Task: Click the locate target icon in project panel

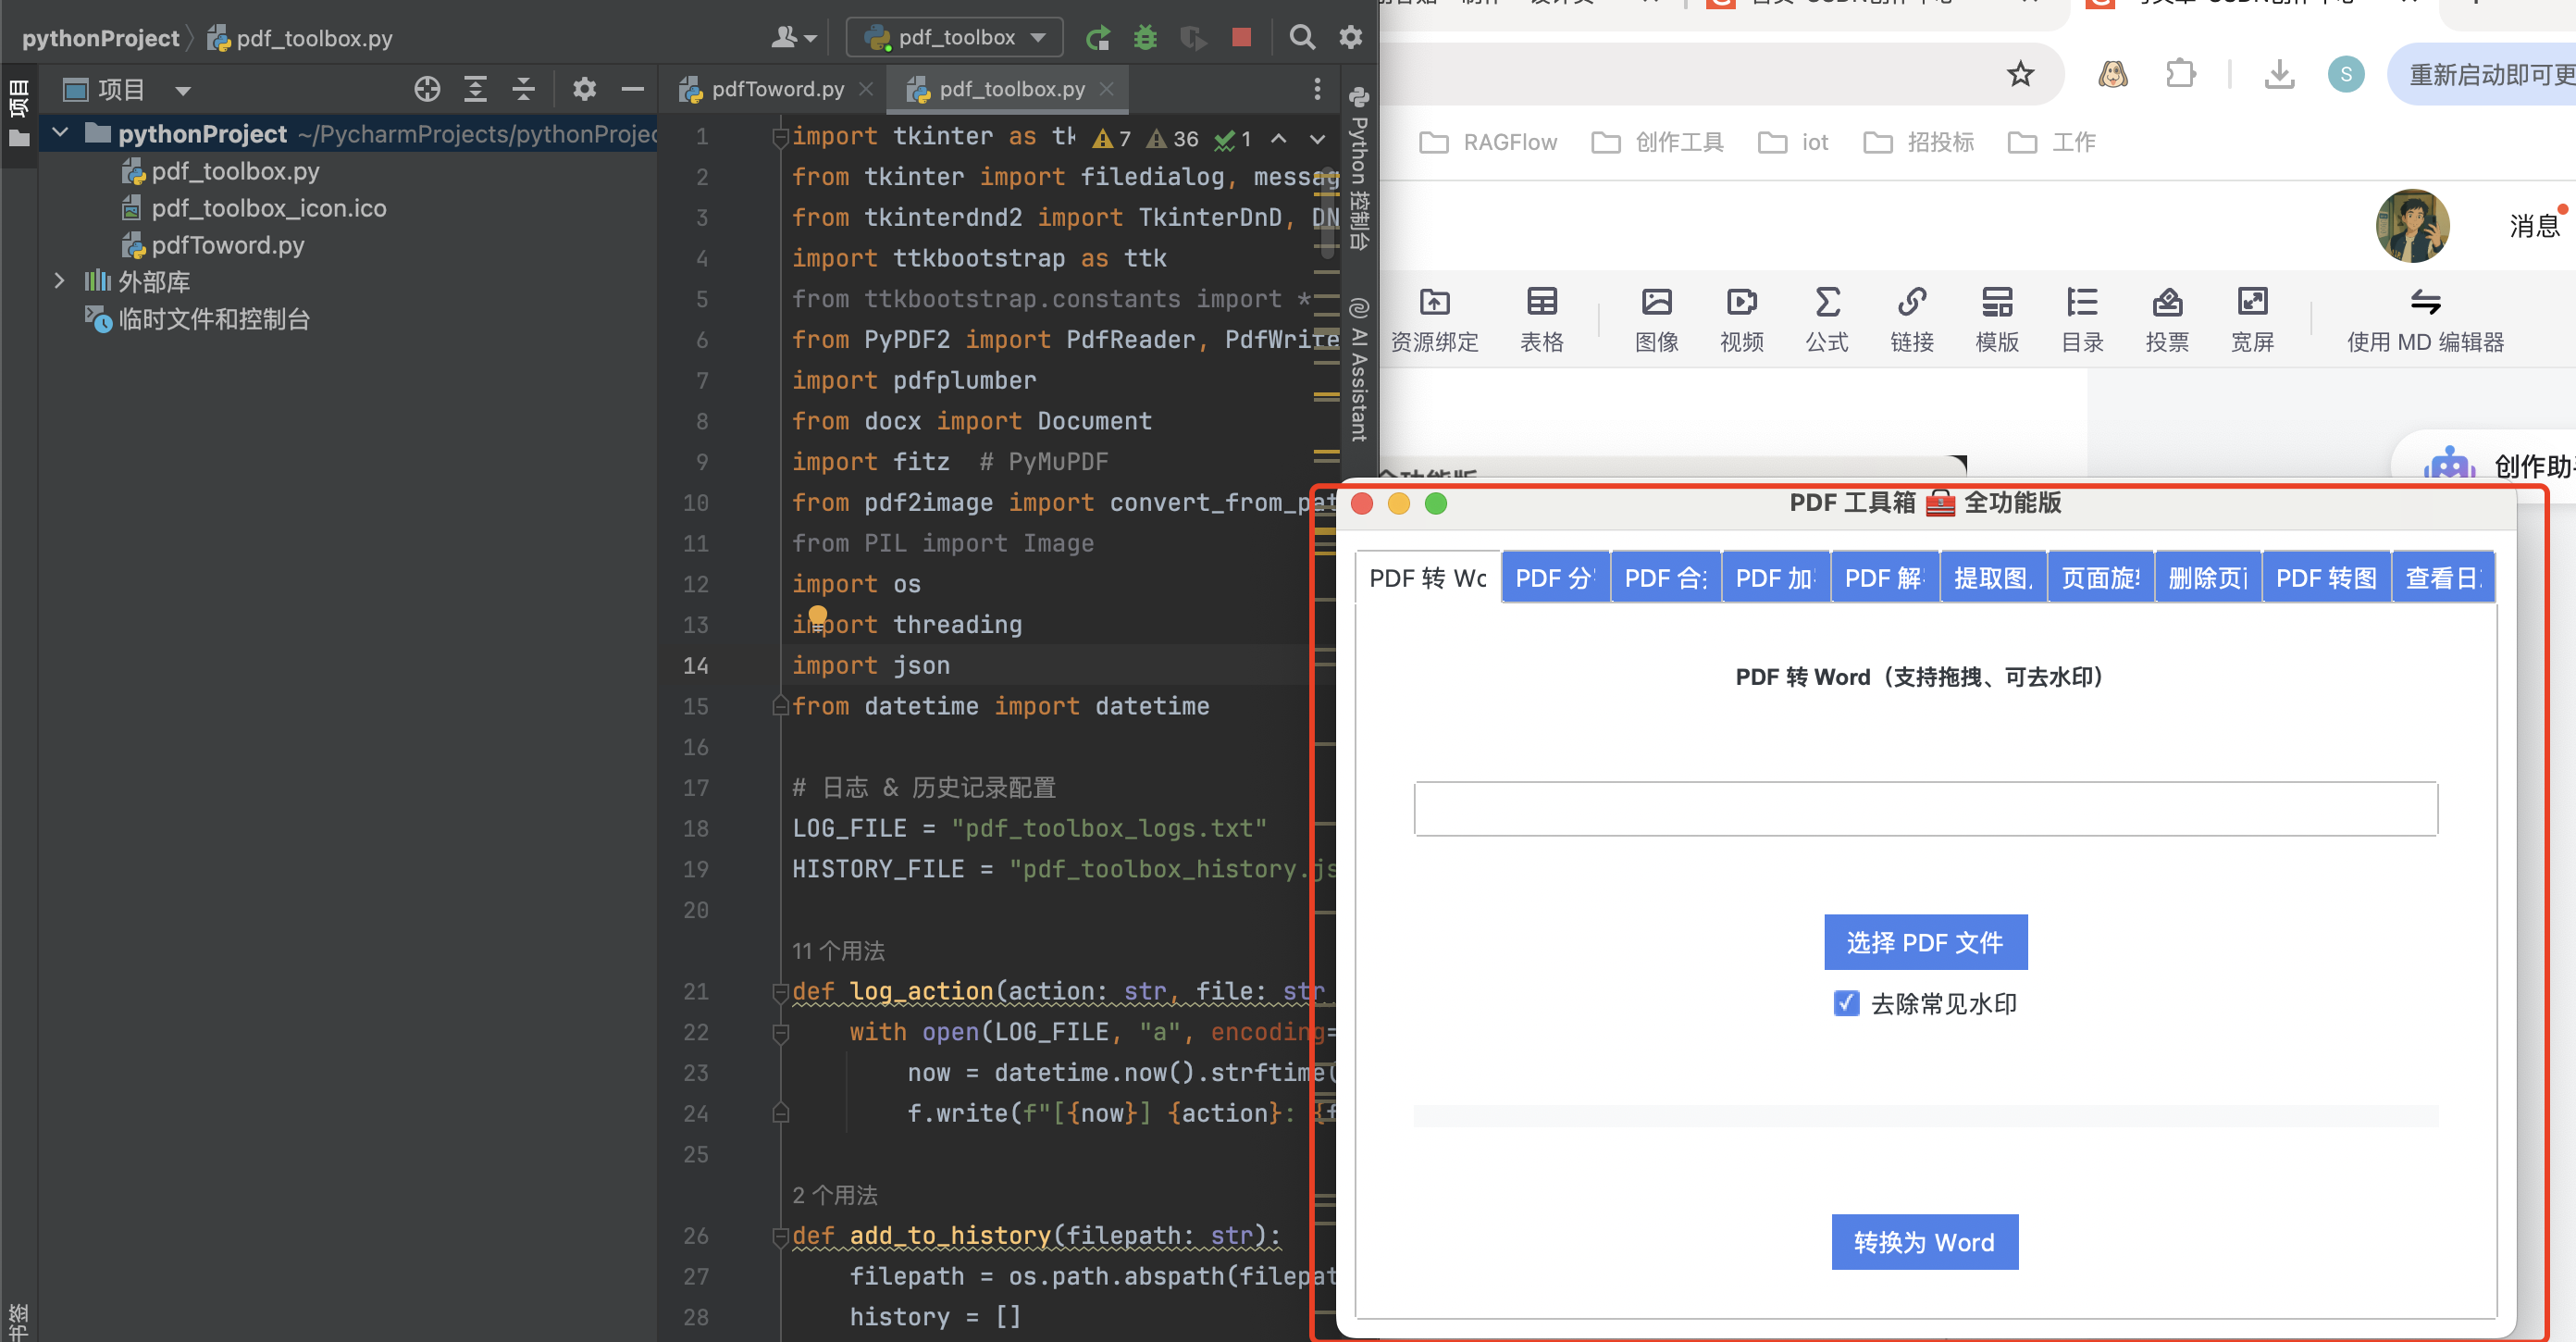Action: coord(427,90)
